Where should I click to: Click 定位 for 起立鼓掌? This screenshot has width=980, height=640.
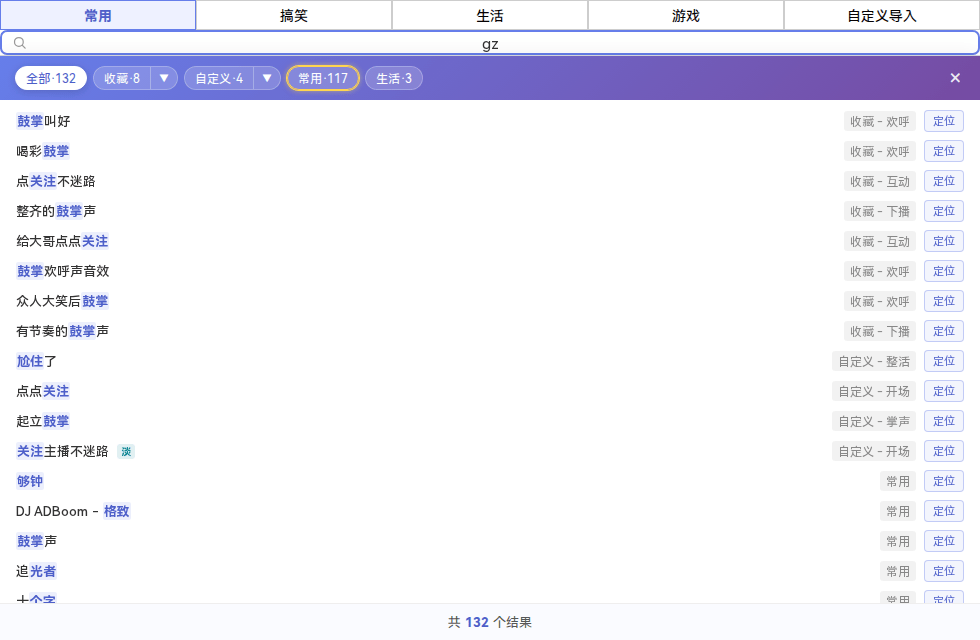coord(944,421)
